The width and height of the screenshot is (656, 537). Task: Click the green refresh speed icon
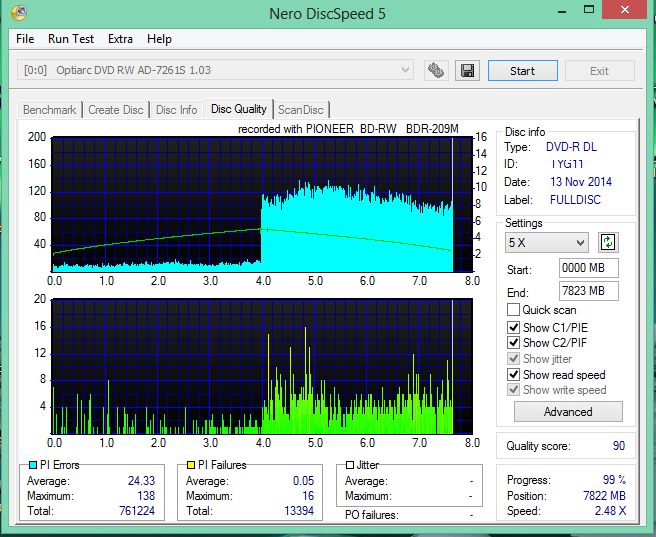(x=608, y=243)
